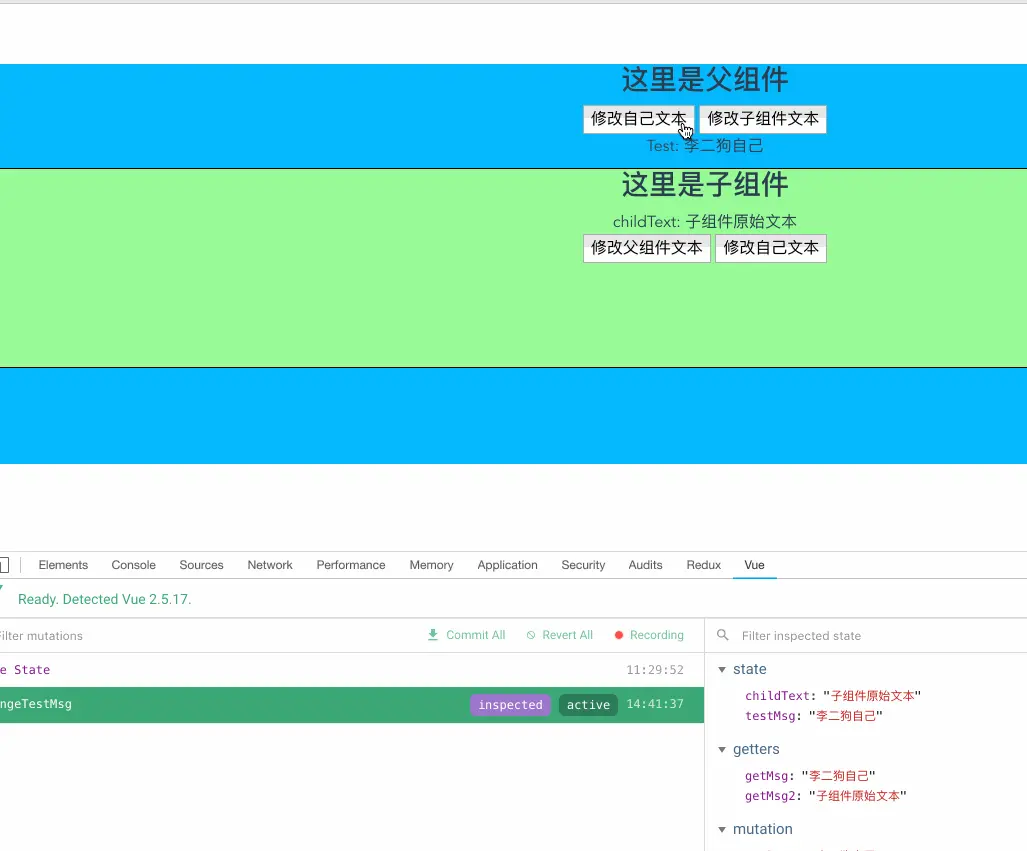Viewport: 1027px width, 851px height.
Task: Open the Audits tab
Action: 645,565
